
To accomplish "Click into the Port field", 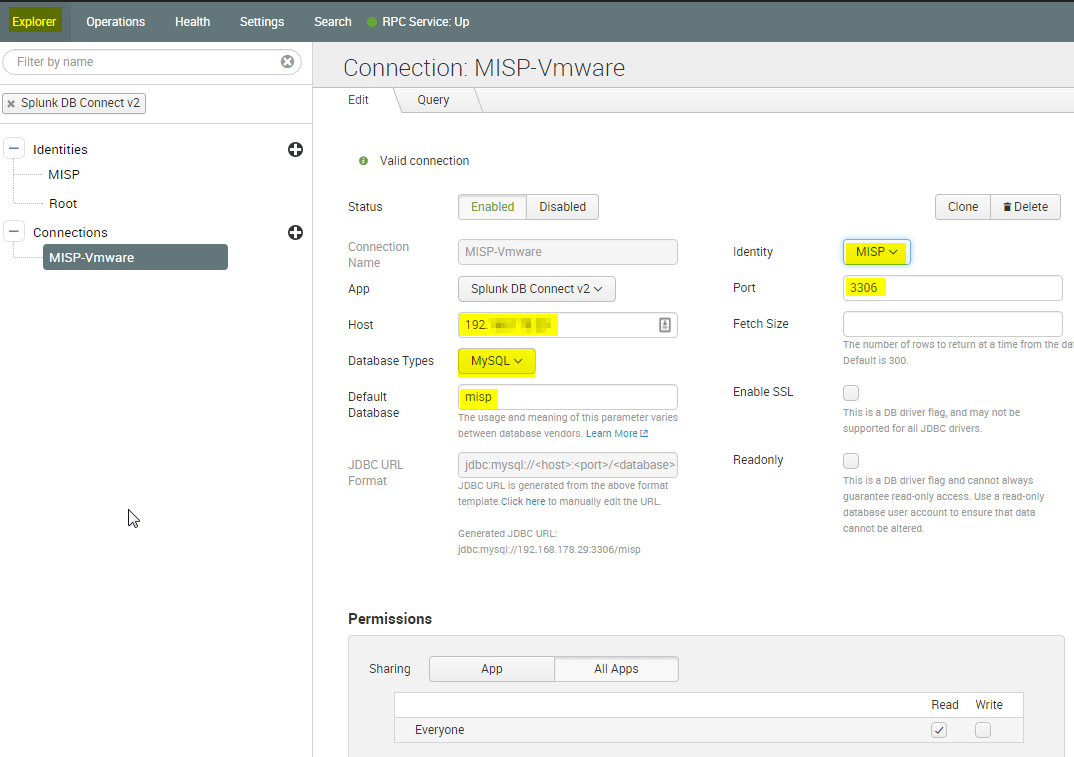I will pos(953,288).
